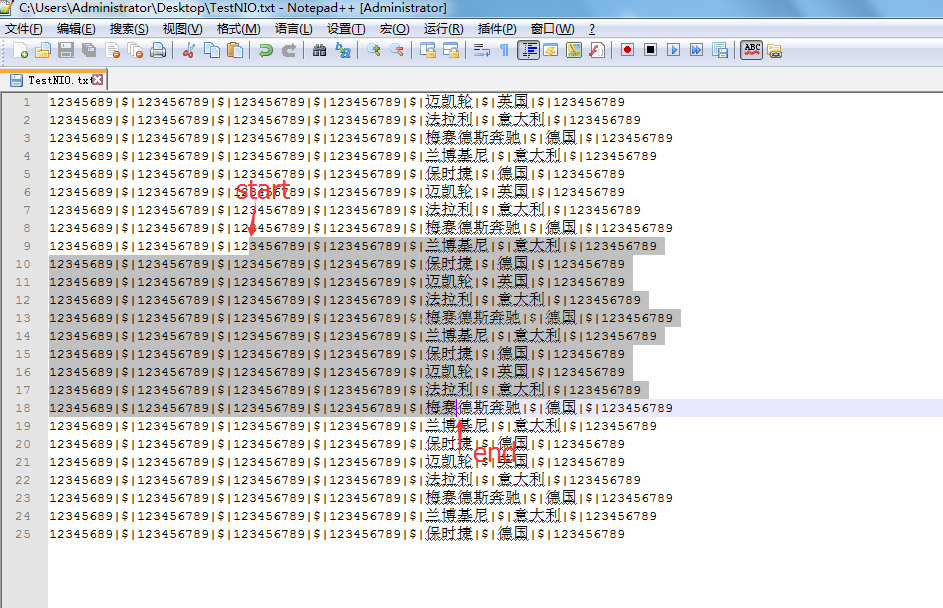Cut the selection with the scissors icon
The height and width of the screenshot is (608, 943).
(x=188, y=51)
